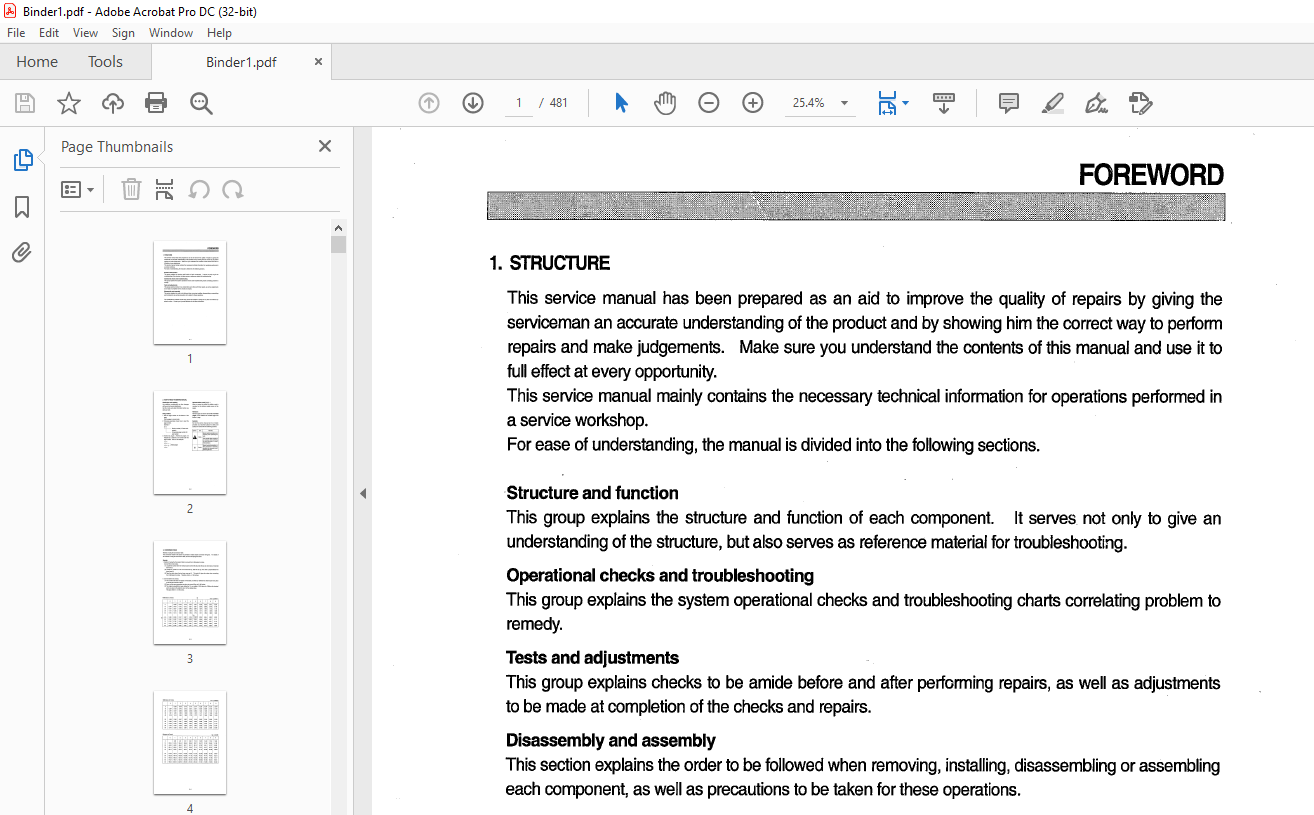Activate the Hand pan tool
This screenshot has height=815, width=1314.
pyautogui.click(x=665, y=103)
